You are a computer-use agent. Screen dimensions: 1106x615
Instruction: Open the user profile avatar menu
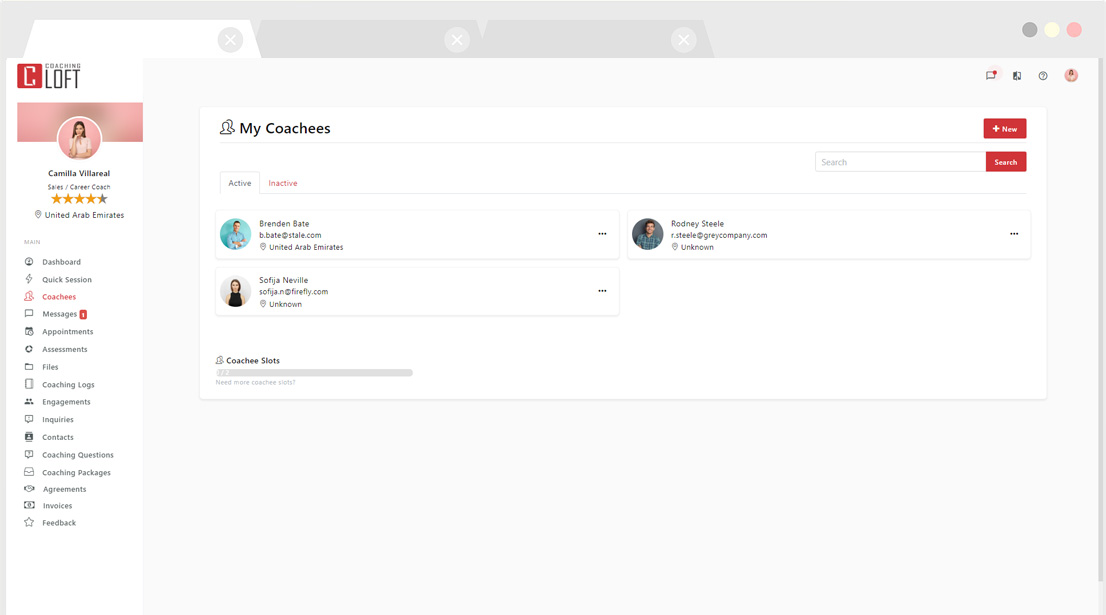click(1071, 76)
